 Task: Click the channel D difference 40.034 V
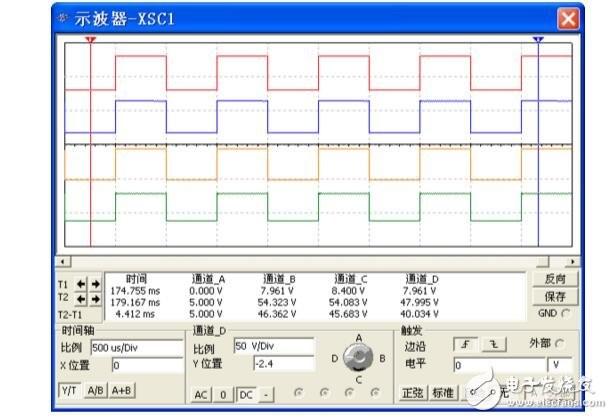pos(419,314)
